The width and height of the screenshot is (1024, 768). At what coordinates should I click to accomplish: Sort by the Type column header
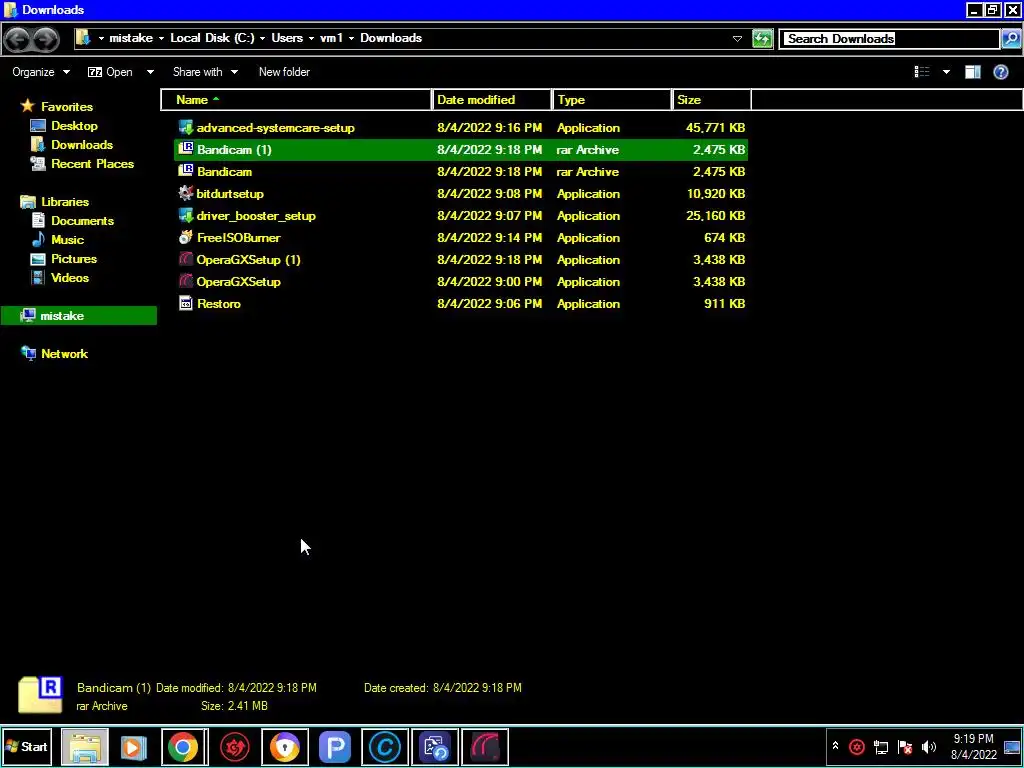click(x=613, y=100)
